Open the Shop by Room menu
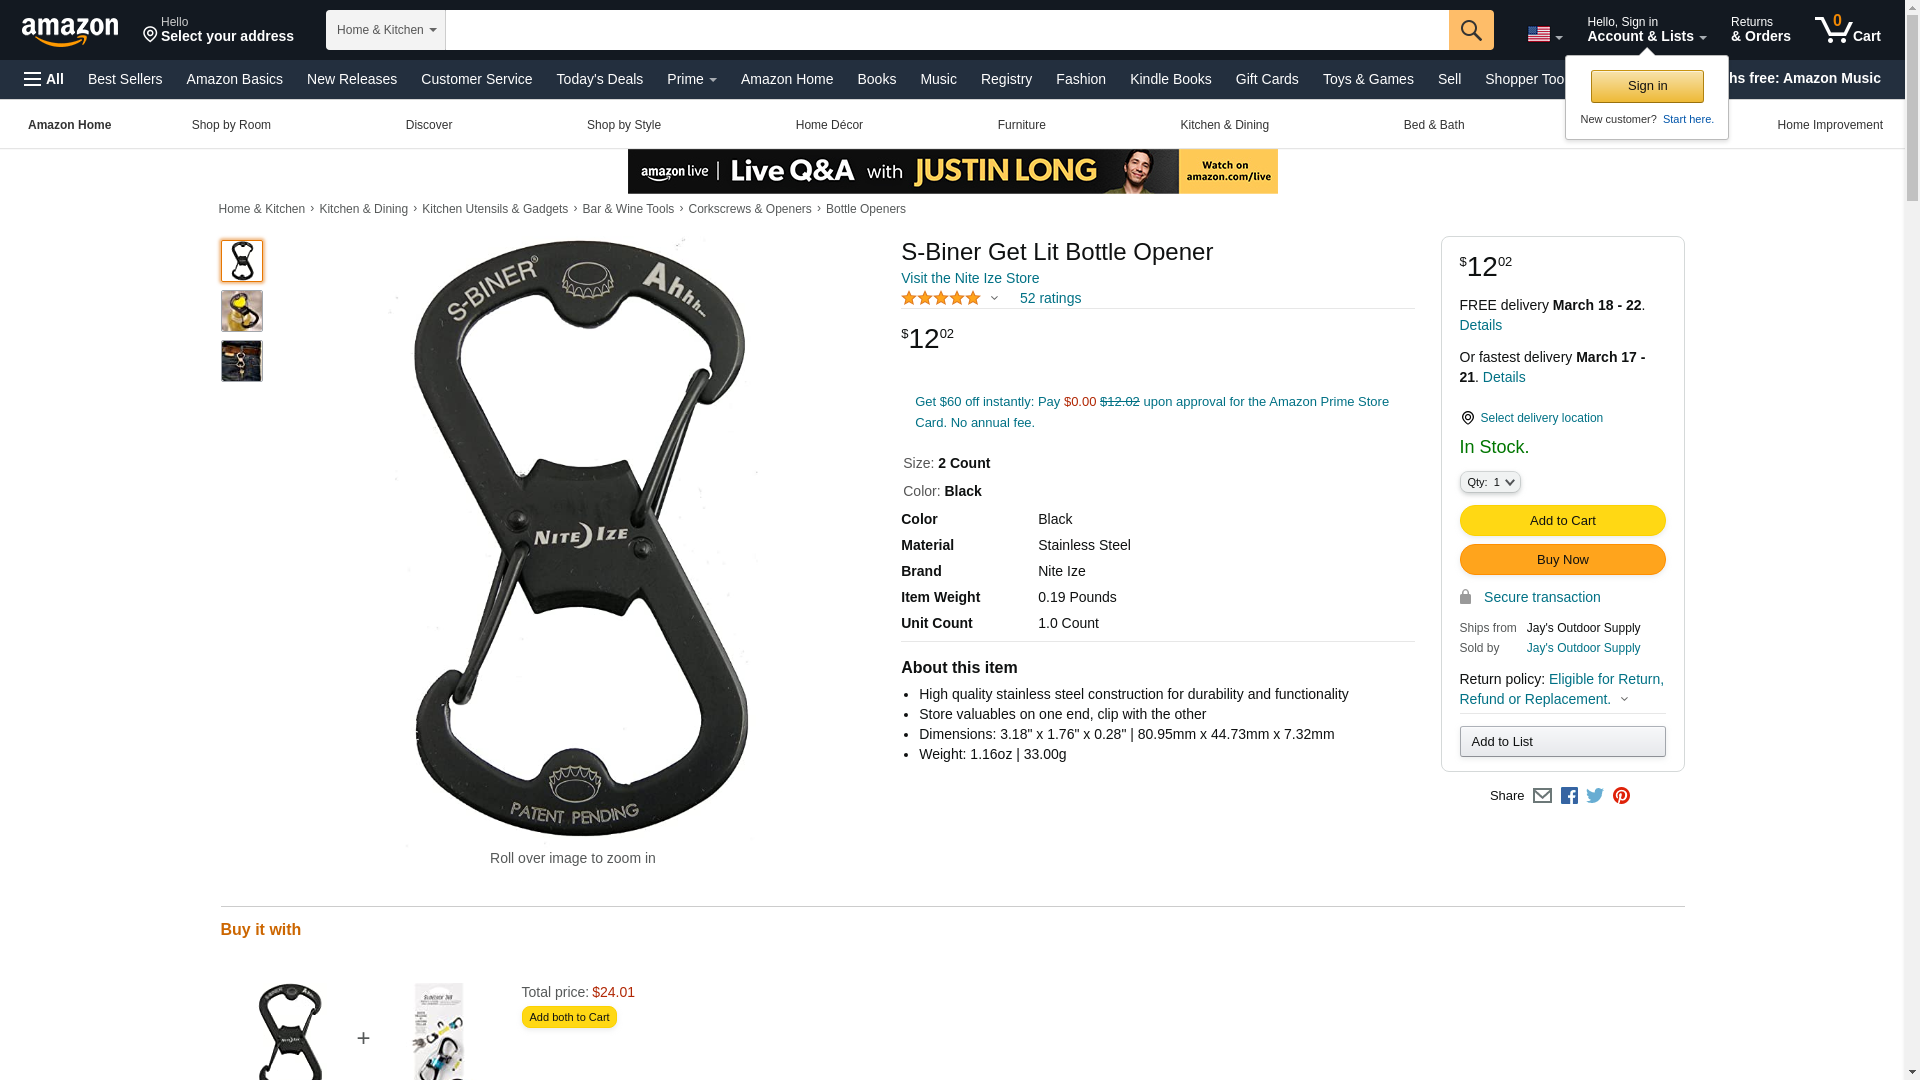 point(231,125)
